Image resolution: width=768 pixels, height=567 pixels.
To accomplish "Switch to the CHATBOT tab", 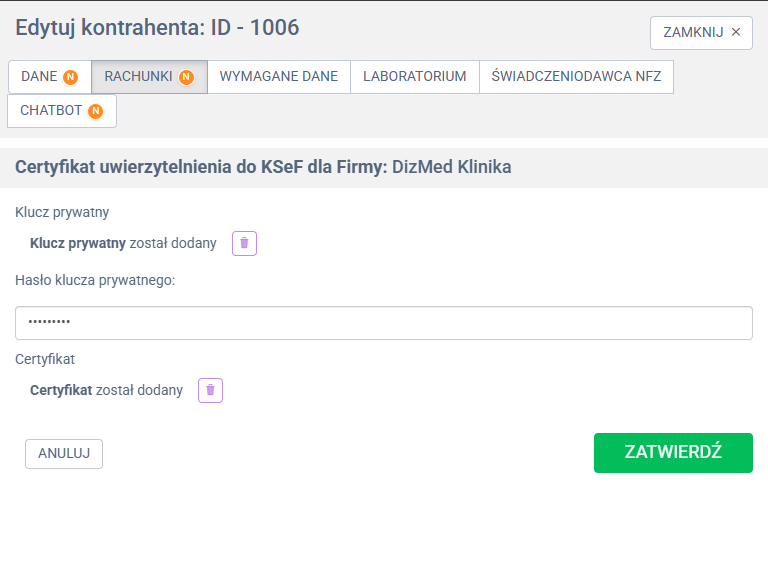I will (x=51, y=111).
